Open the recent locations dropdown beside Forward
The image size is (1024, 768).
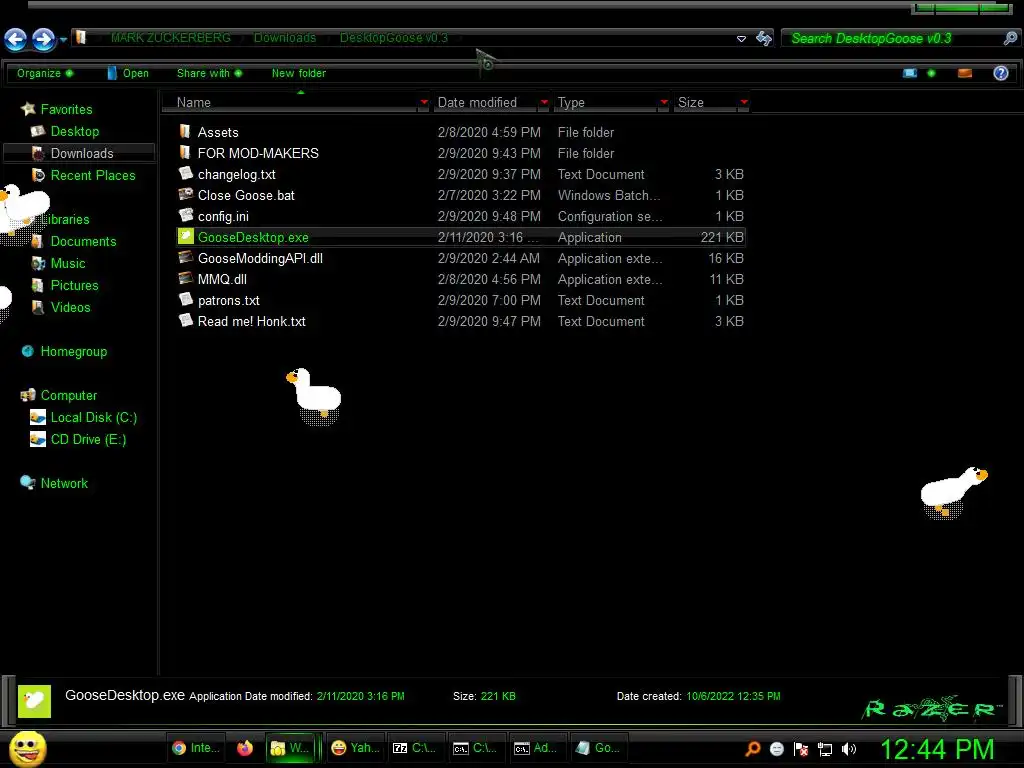click(x=63, y=40)
